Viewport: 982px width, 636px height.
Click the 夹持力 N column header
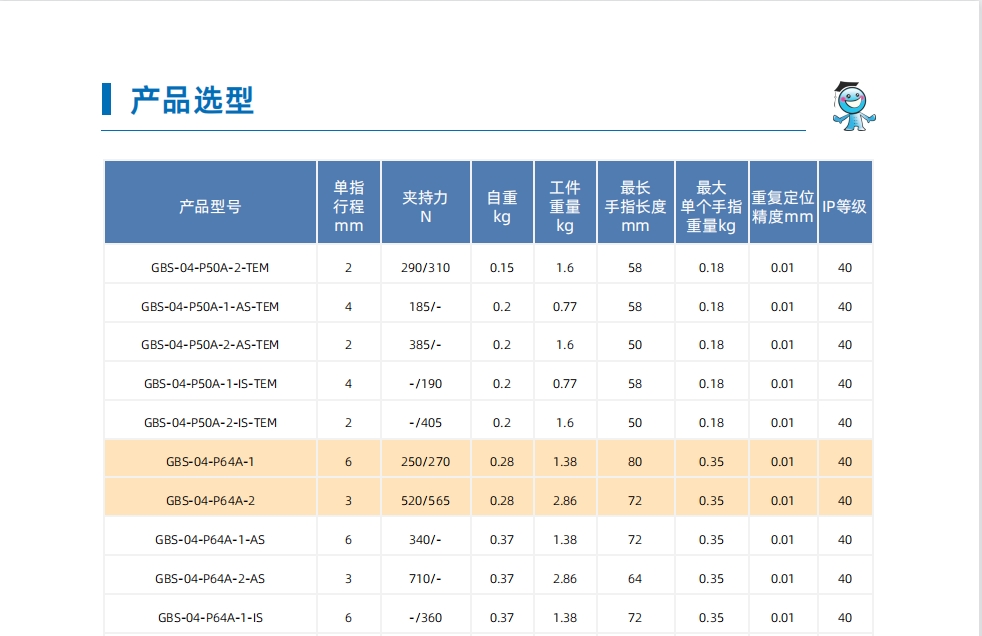(x=425, y=207)
